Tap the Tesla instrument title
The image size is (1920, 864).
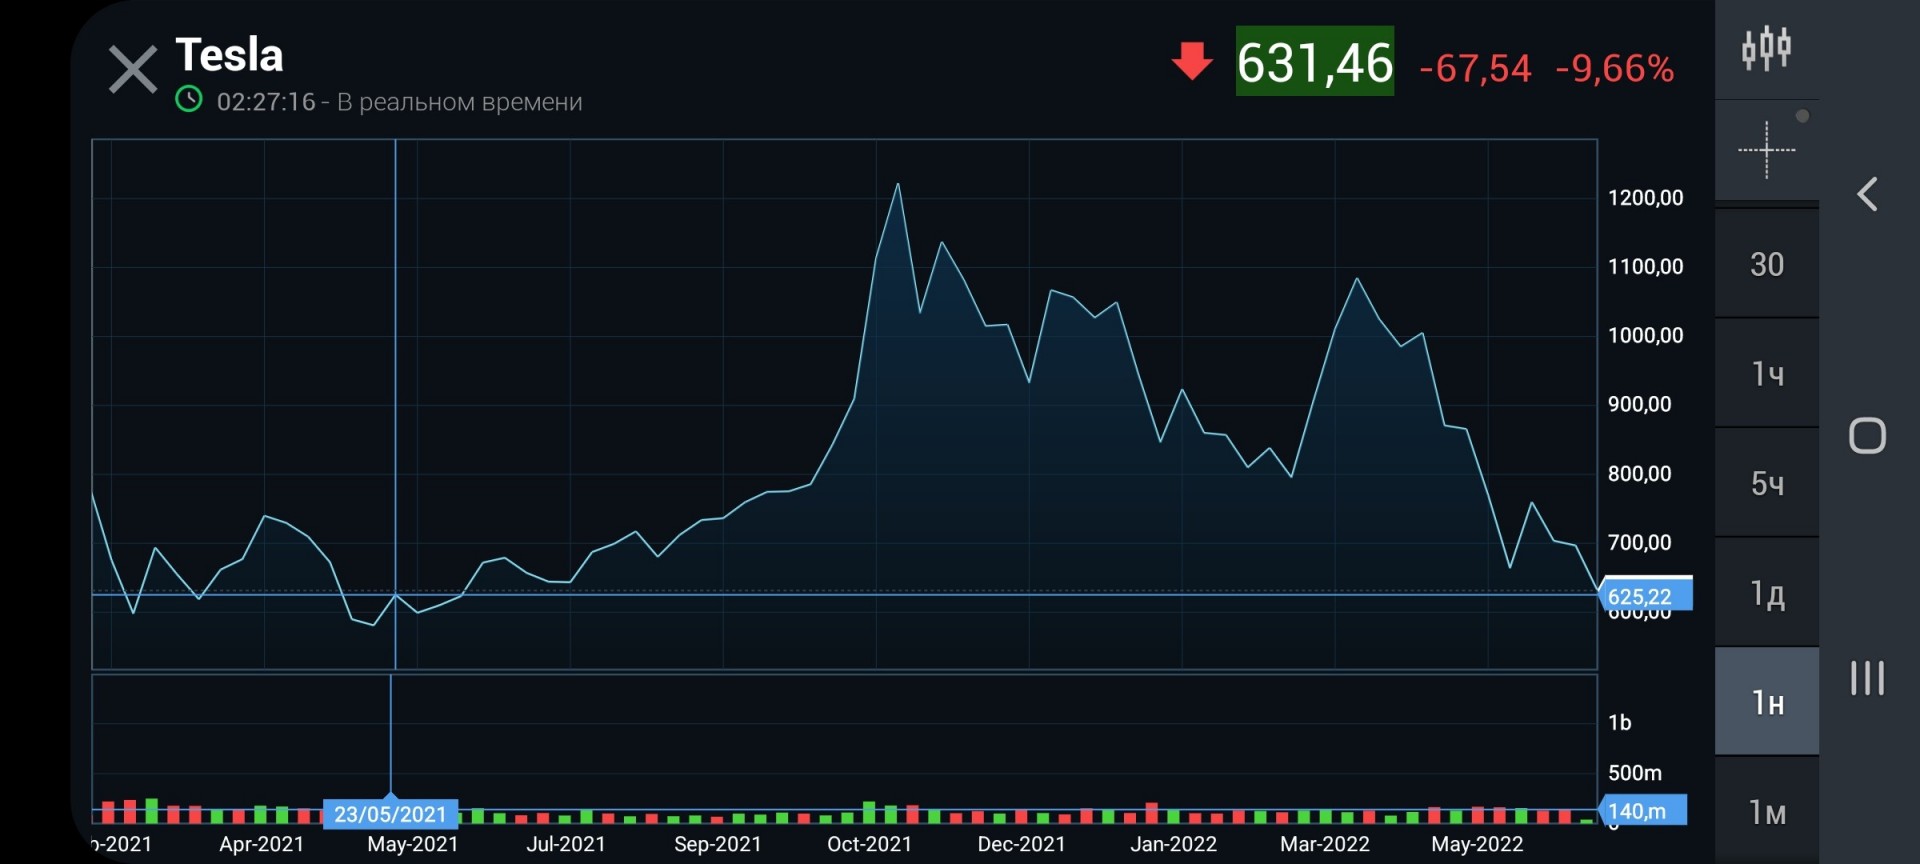[229, 55]
